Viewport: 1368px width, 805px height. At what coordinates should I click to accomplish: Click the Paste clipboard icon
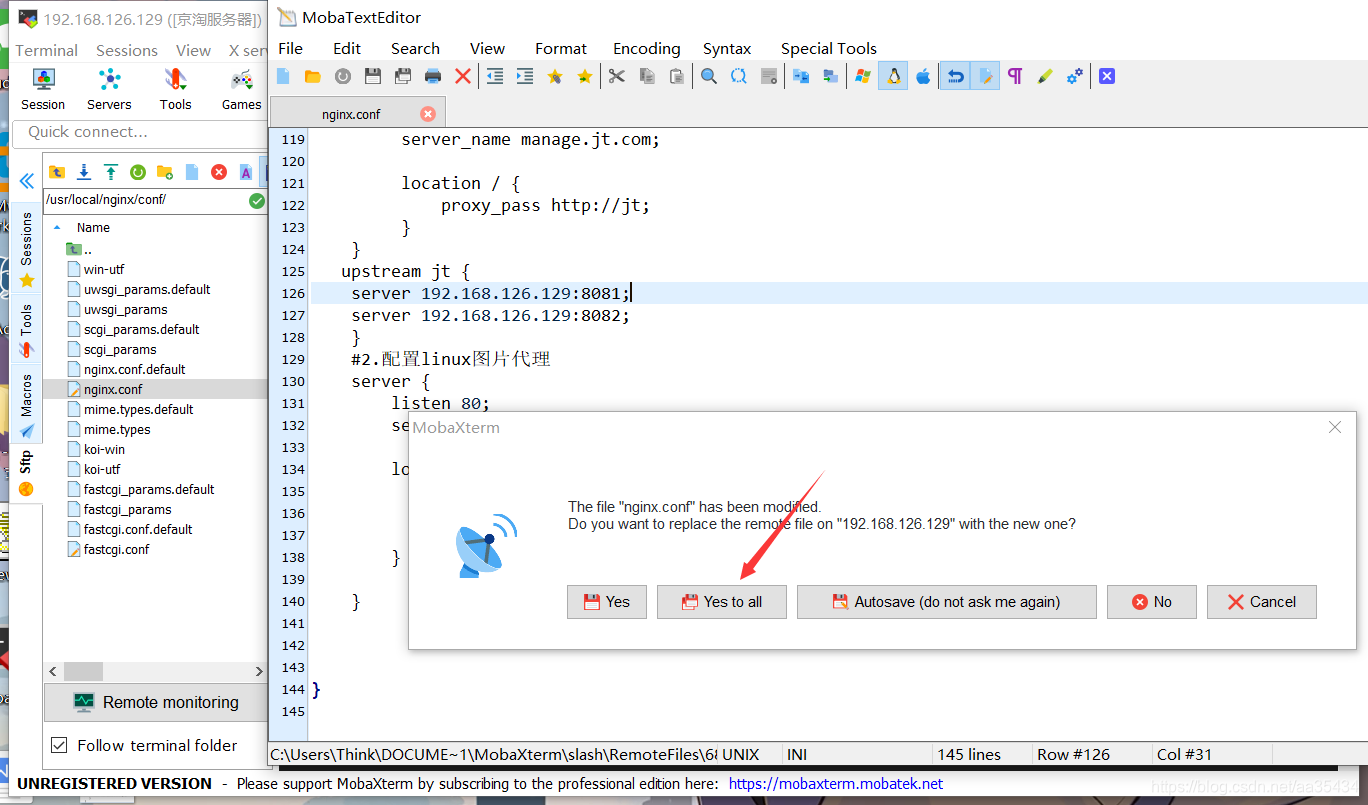tap(677, 76)
